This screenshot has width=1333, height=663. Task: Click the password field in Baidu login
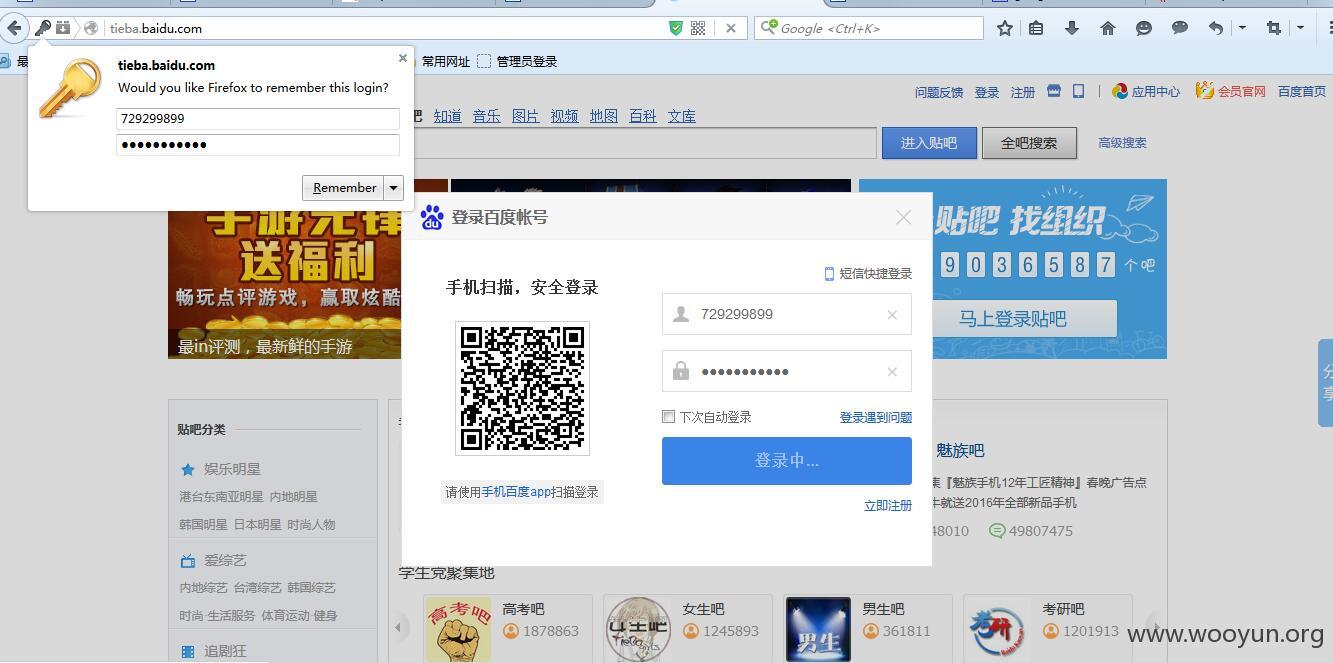coord(787,371)
